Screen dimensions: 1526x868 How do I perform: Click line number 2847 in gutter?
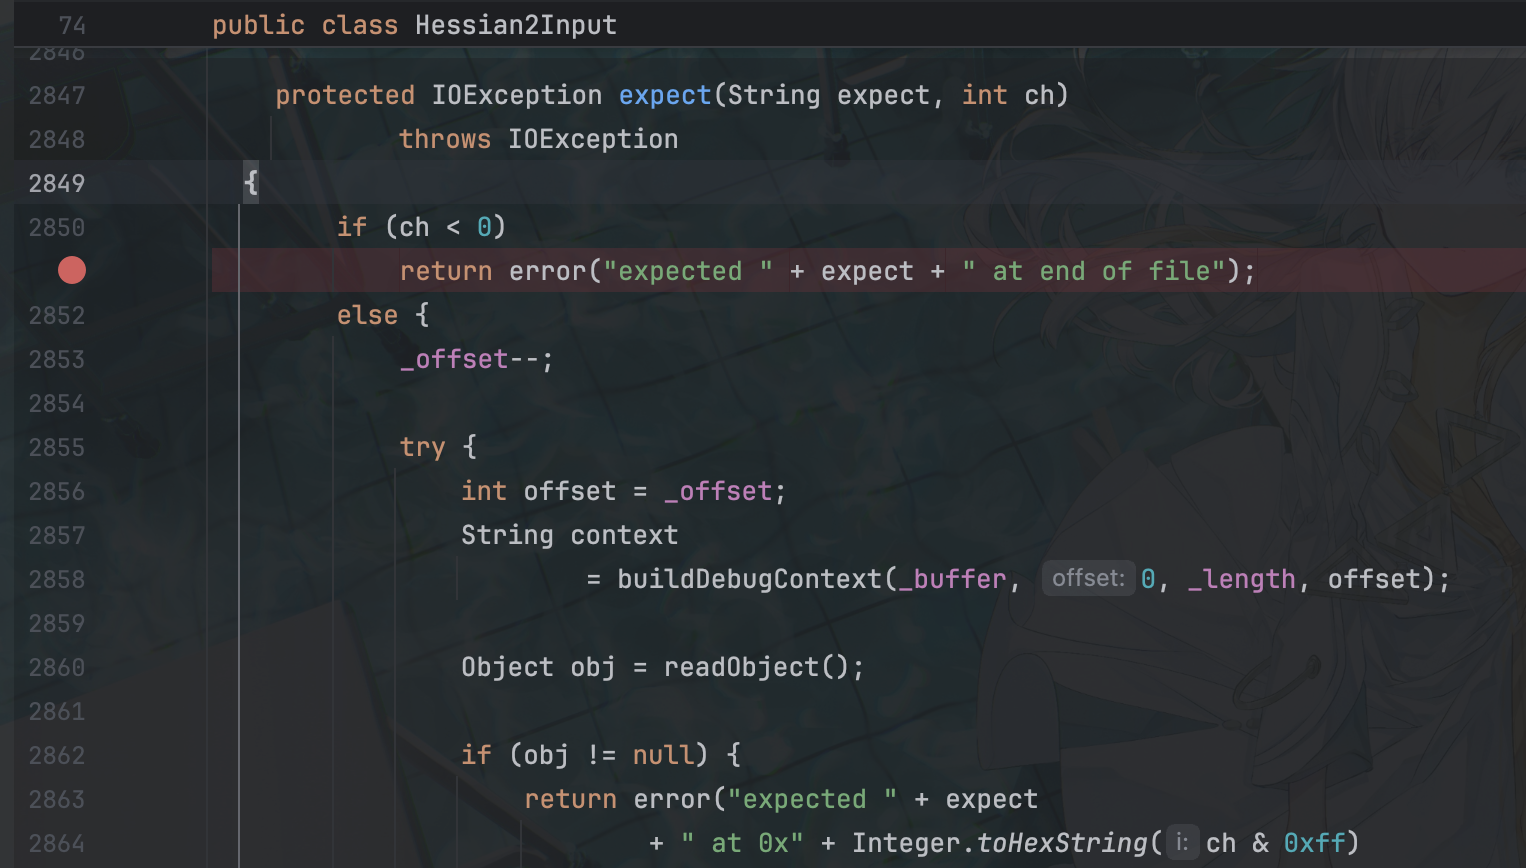click(x=57, y=95)
